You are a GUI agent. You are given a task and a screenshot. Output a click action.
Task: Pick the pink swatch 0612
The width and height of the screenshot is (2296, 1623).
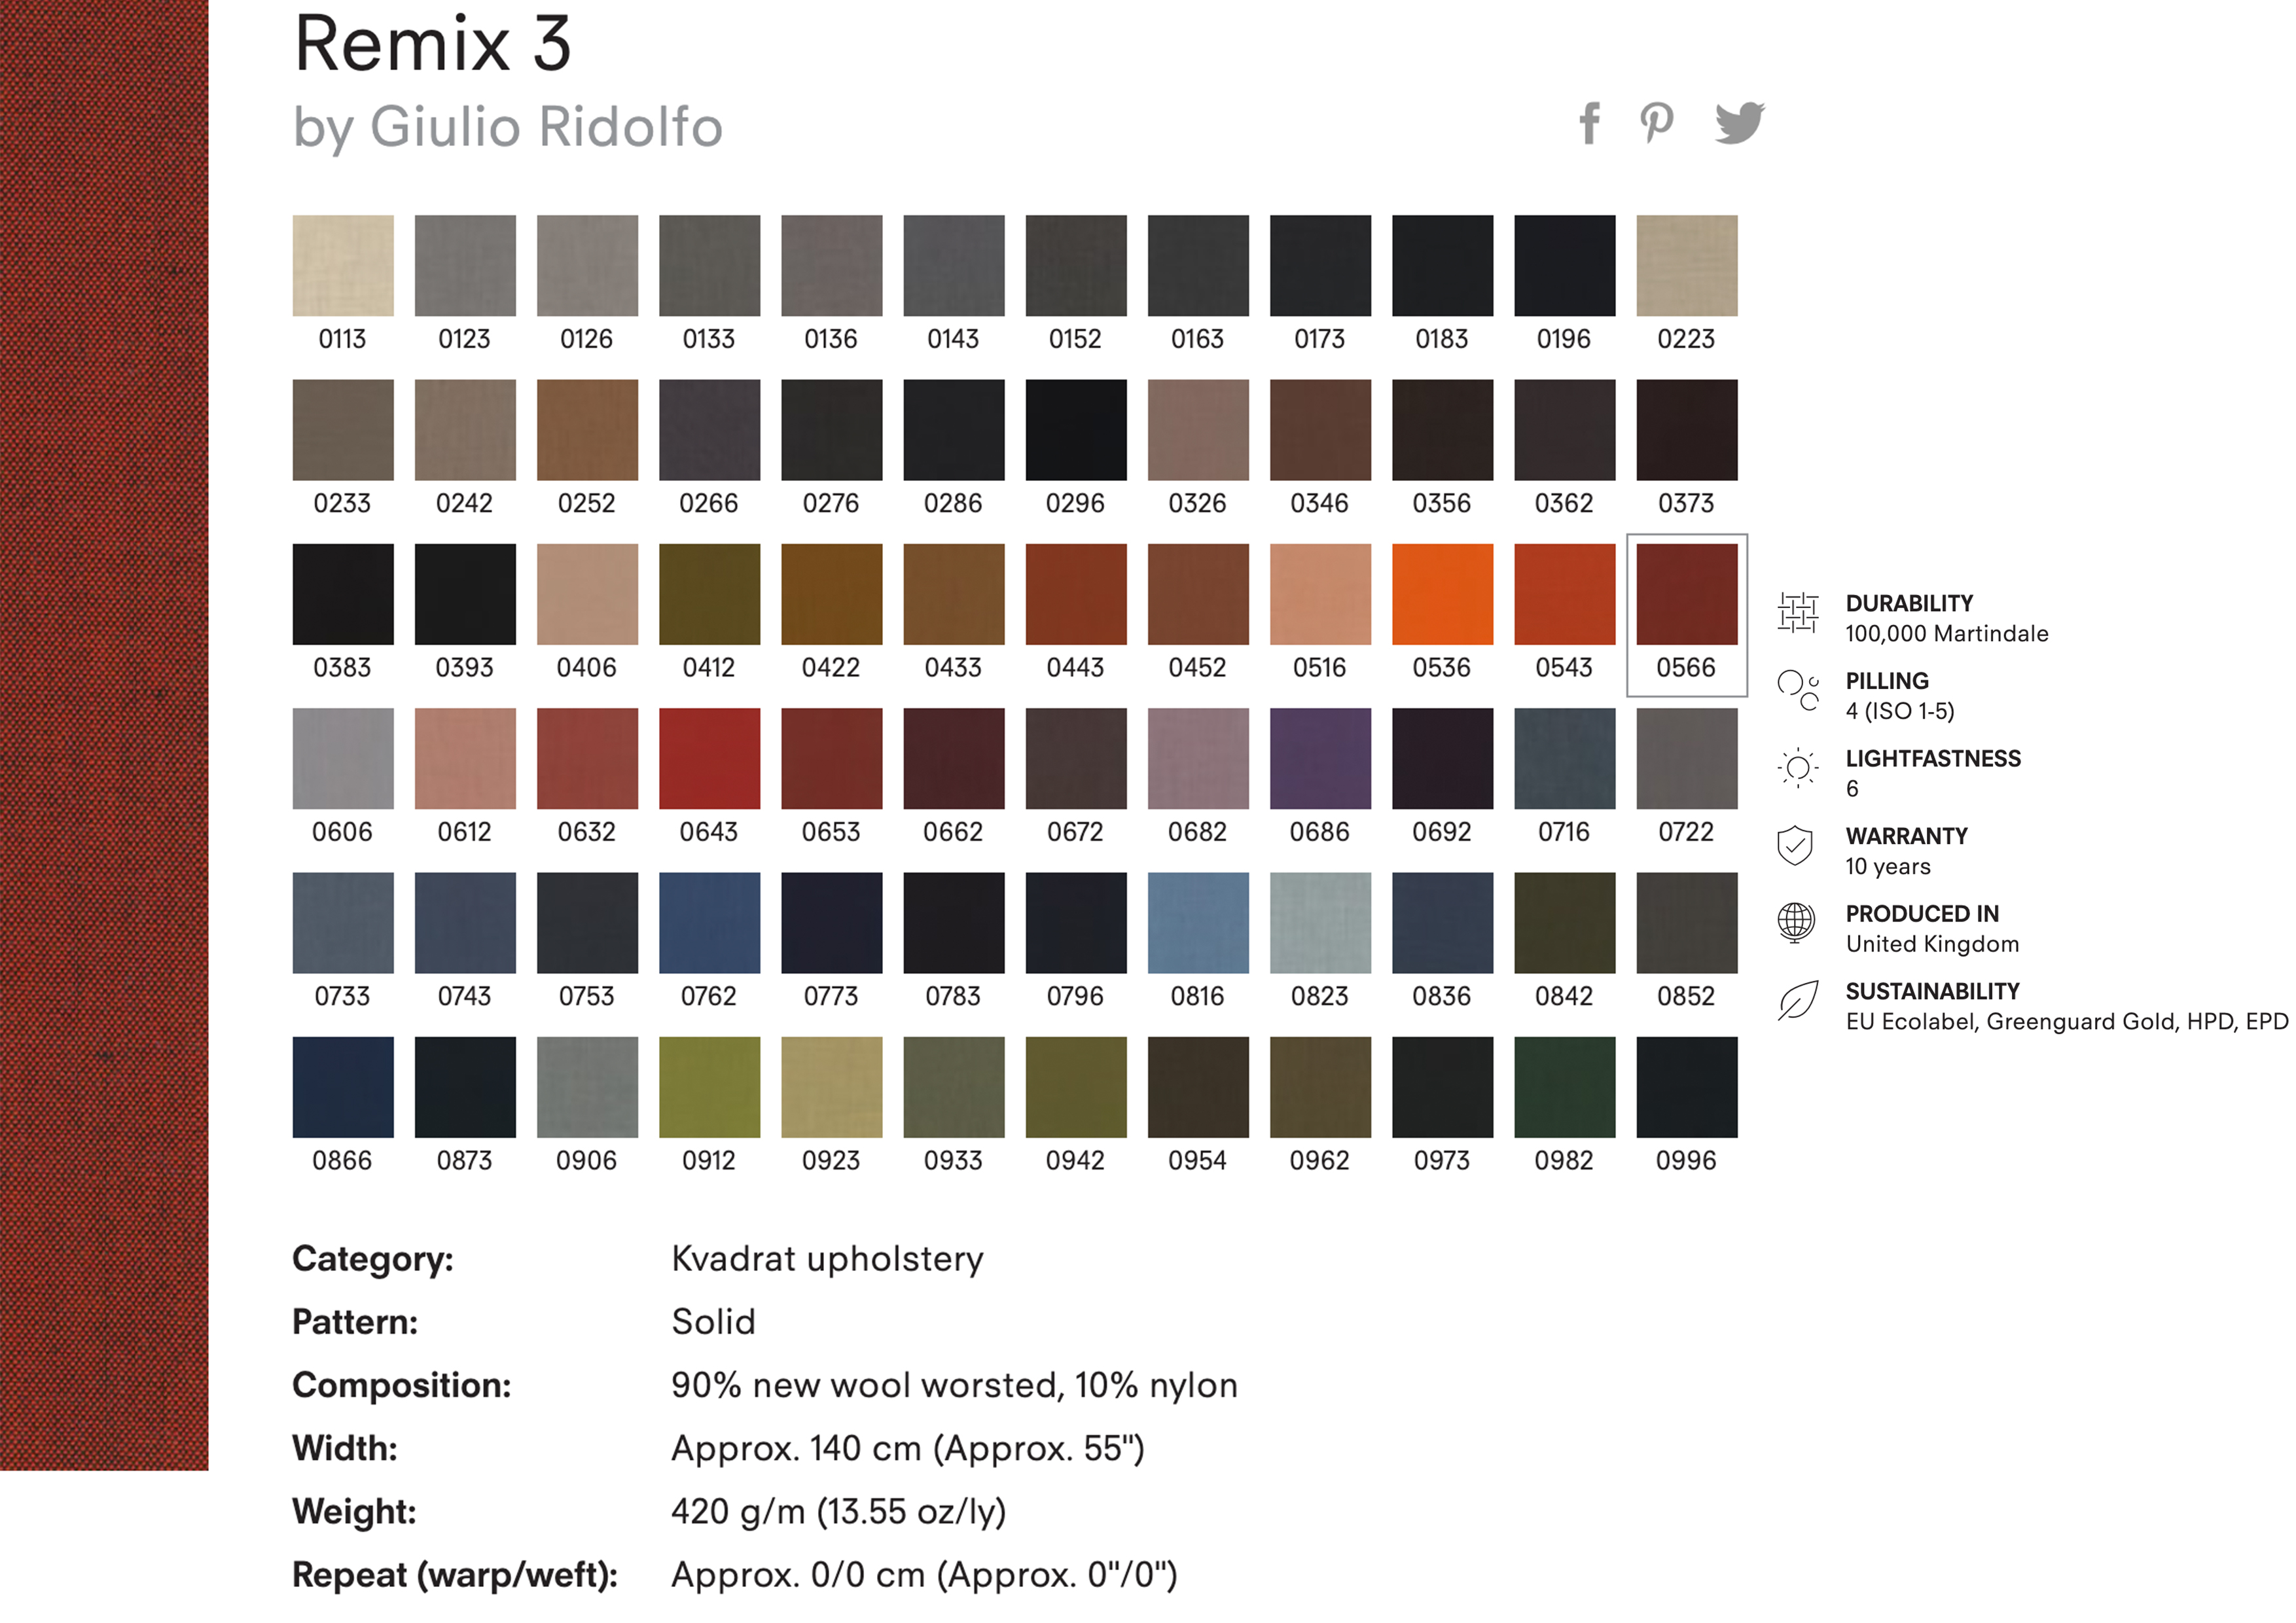tap(465, 759)
